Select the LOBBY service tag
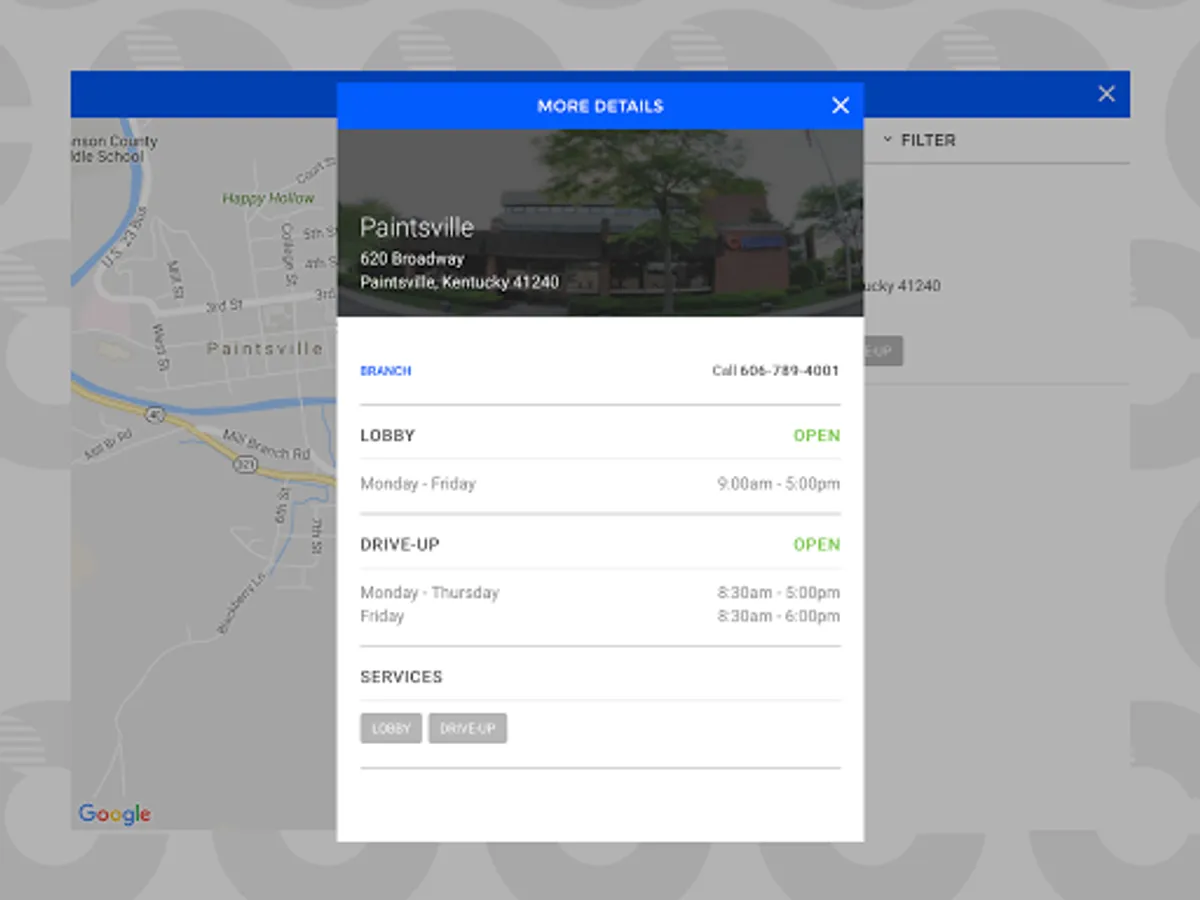 (x=391, y=728)
